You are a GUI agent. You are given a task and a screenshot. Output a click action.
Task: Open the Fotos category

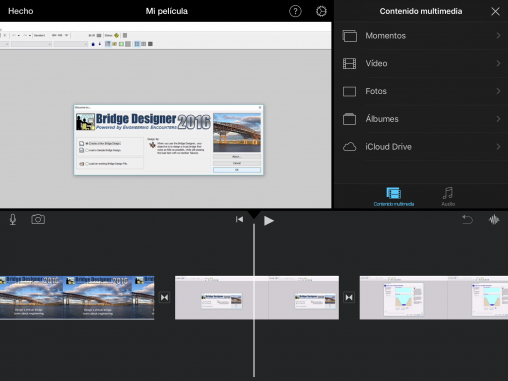pyautogui.click(x=421, y=91)
